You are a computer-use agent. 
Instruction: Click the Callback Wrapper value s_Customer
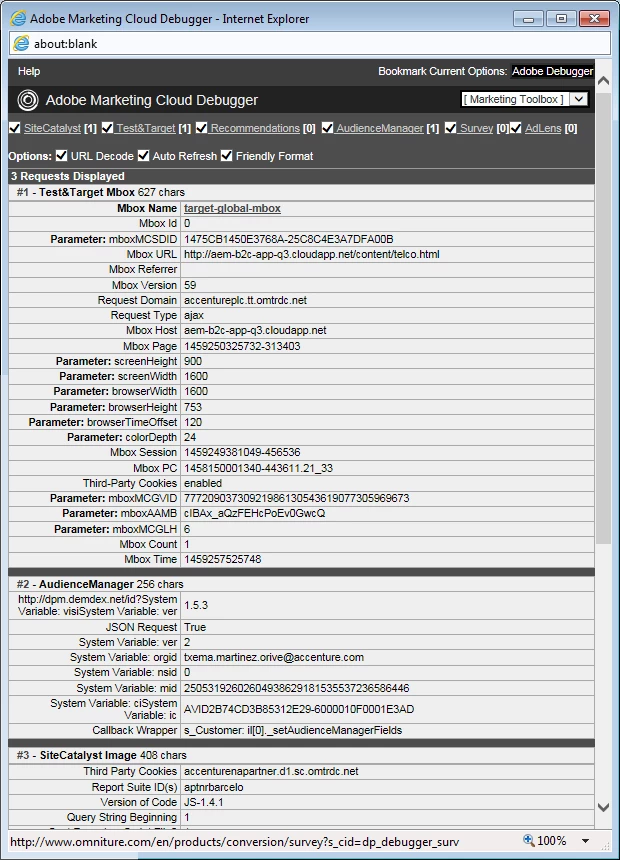pyautogui.click(x=293, y=731)
